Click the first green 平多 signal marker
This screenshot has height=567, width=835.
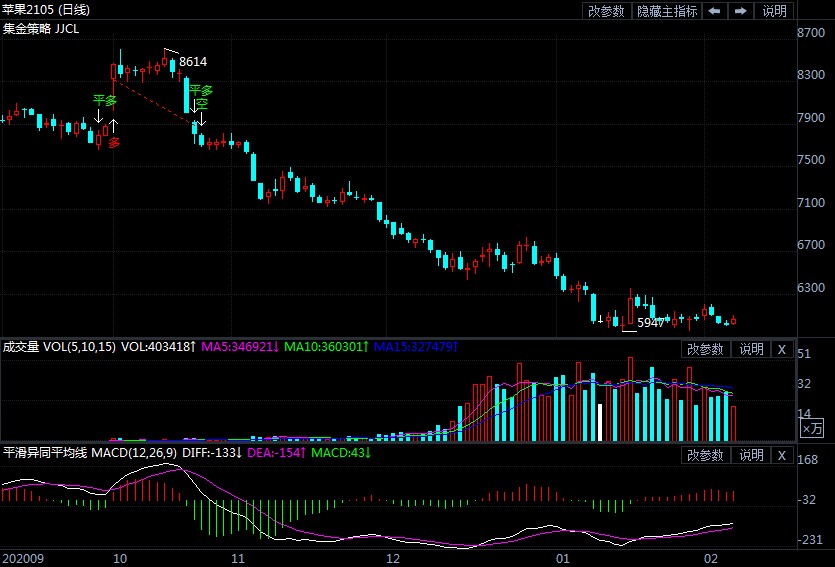105,100
